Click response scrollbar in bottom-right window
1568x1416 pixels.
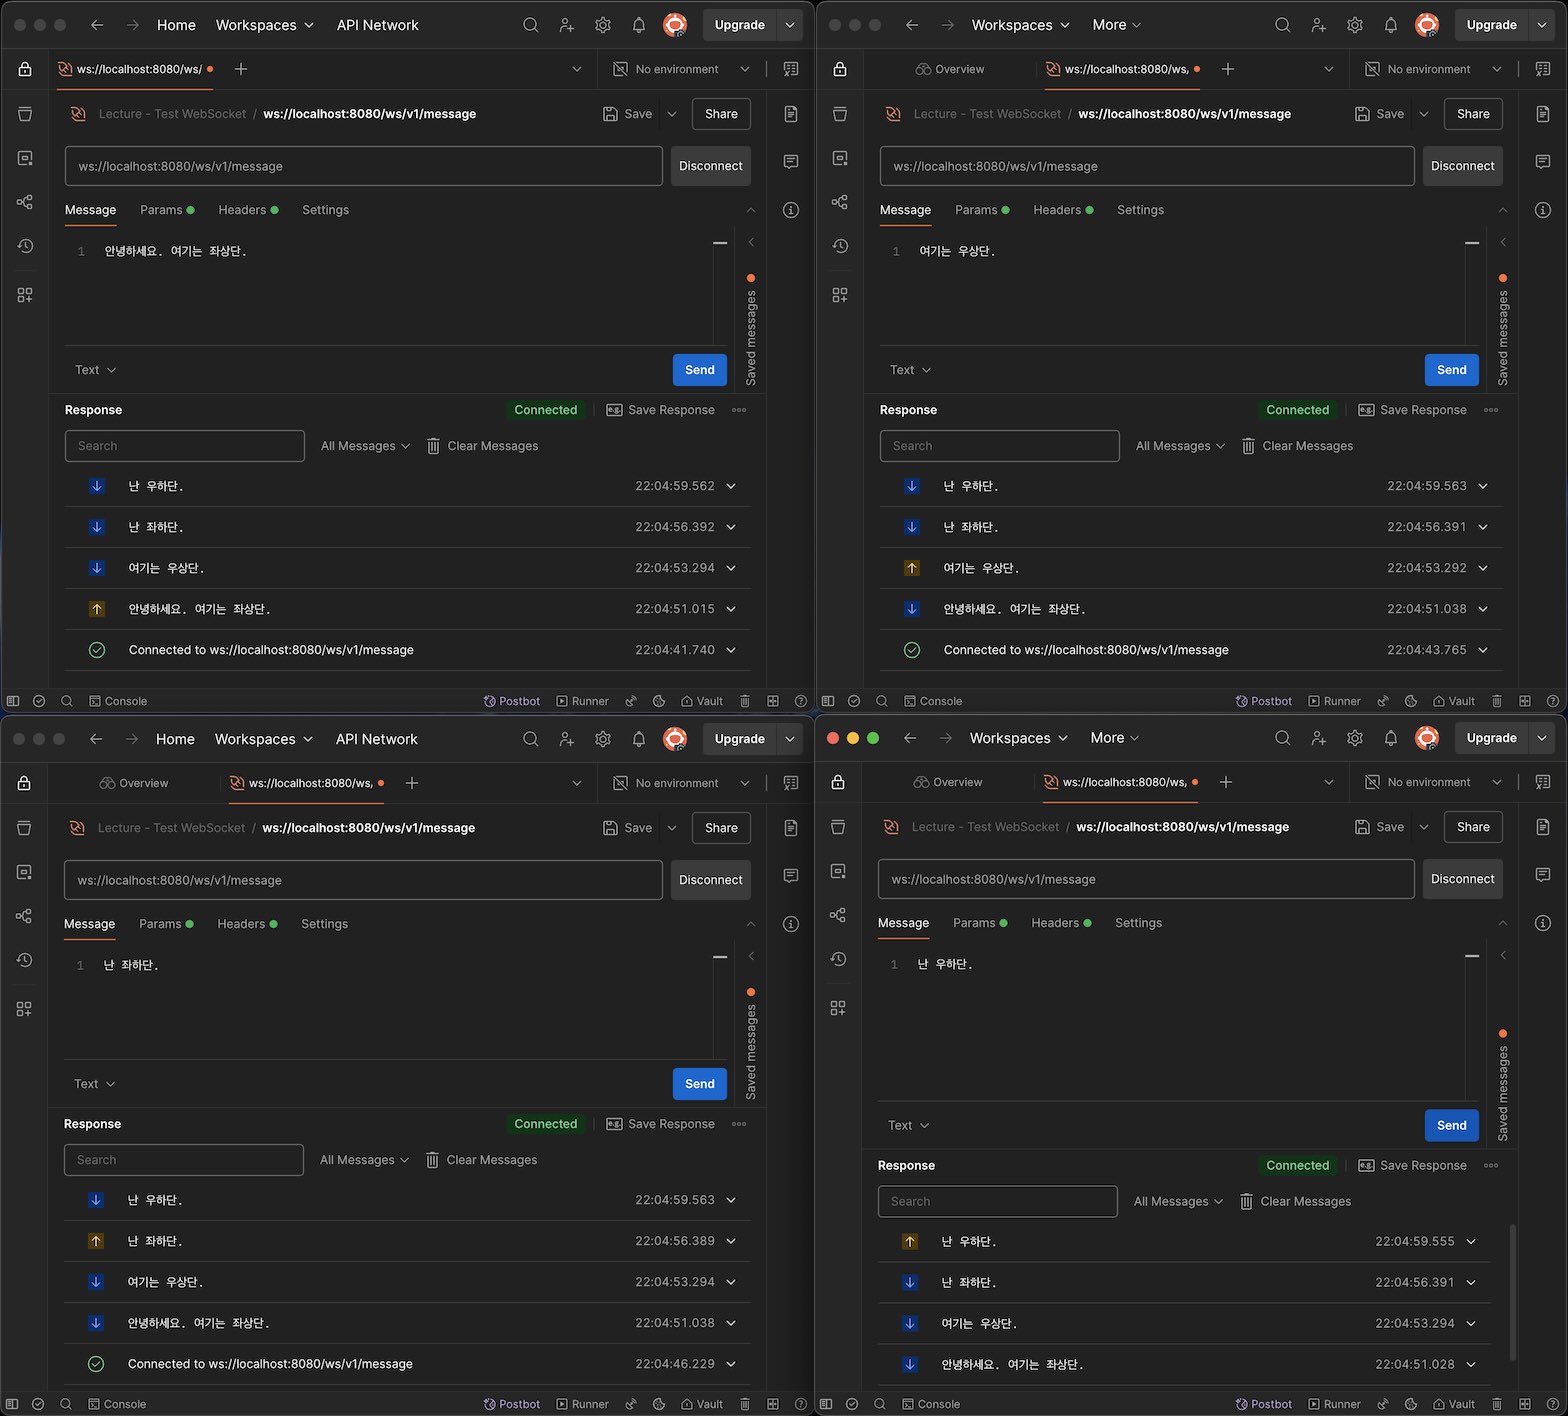(1512, 1292)
